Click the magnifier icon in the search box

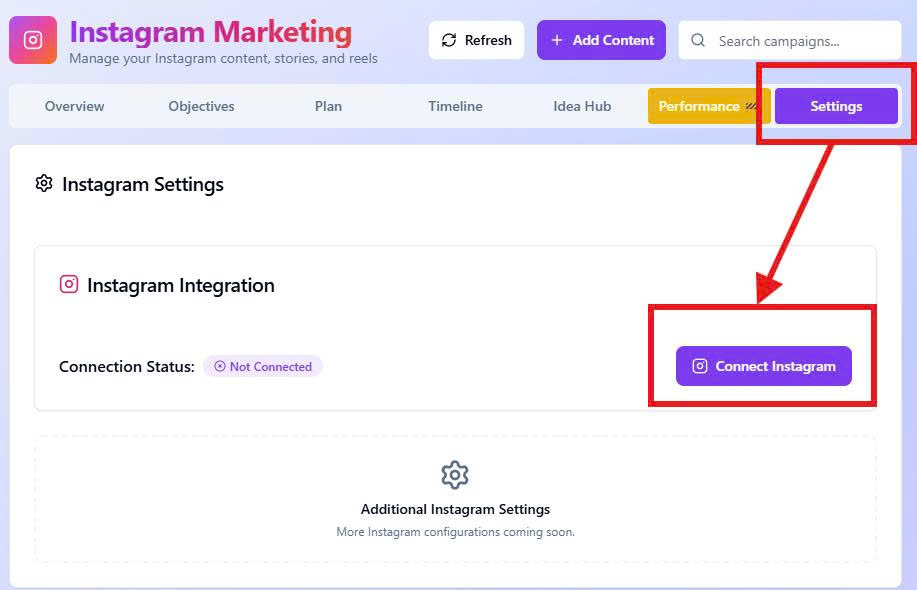pos(699,41)
